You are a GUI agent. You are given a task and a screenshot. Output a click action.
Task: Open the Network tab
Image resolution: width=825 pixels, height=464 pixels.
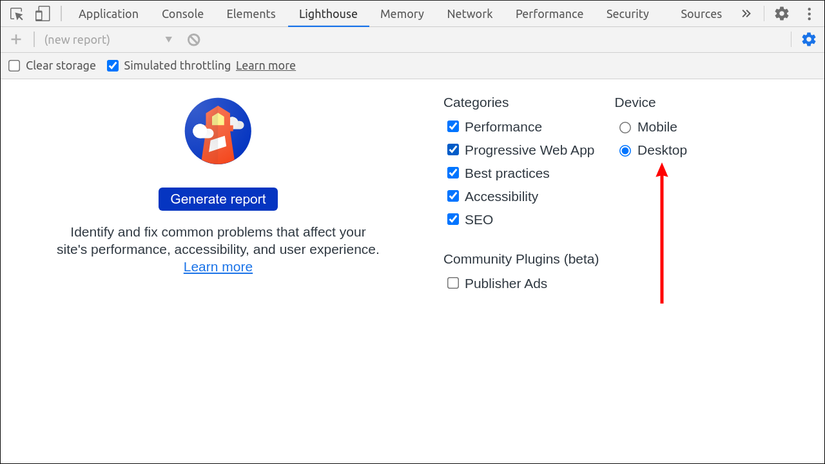(470, 14)
